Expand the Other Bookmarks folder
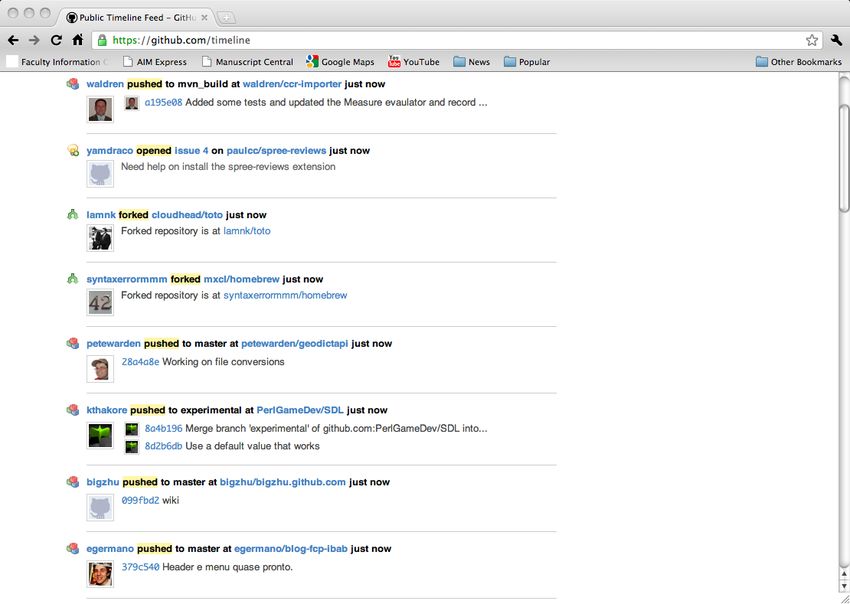The image size is (850, 604). pos(799,62)
